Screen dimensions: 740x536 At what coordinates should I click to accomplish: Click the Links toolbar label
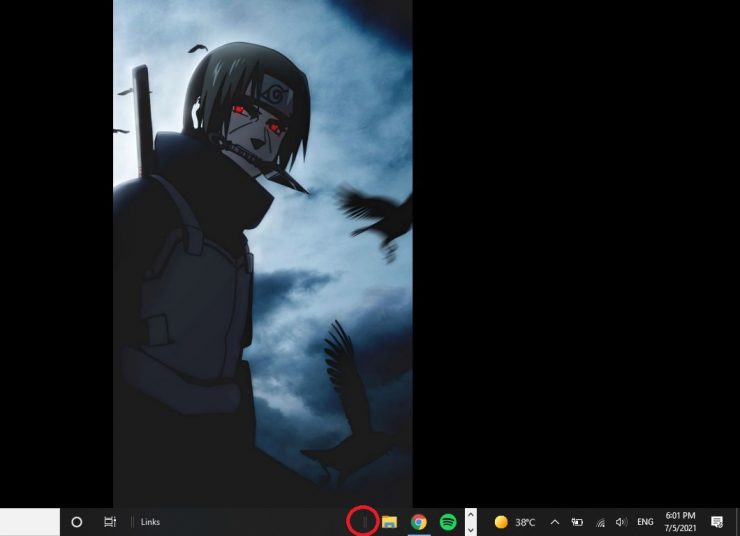tap(151, 522)
